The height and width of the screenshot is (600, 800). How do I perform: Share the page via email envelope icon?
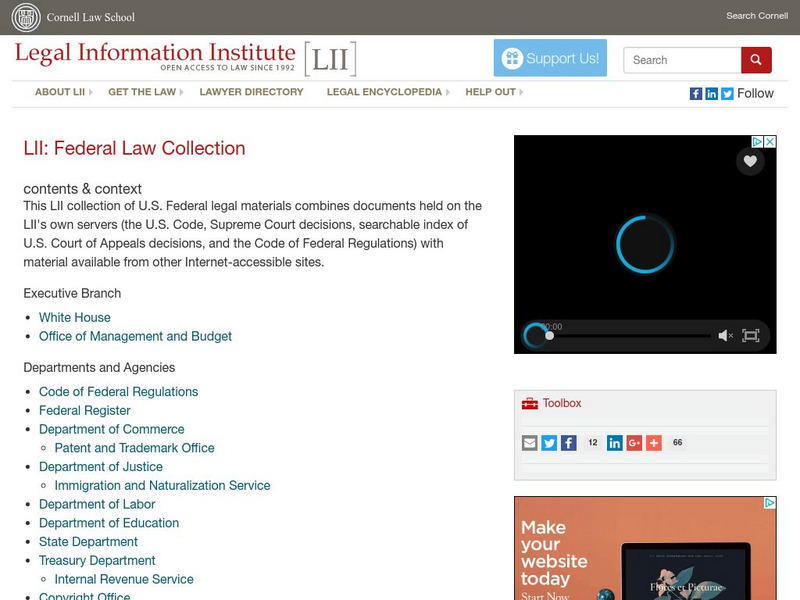click(530, 442)
